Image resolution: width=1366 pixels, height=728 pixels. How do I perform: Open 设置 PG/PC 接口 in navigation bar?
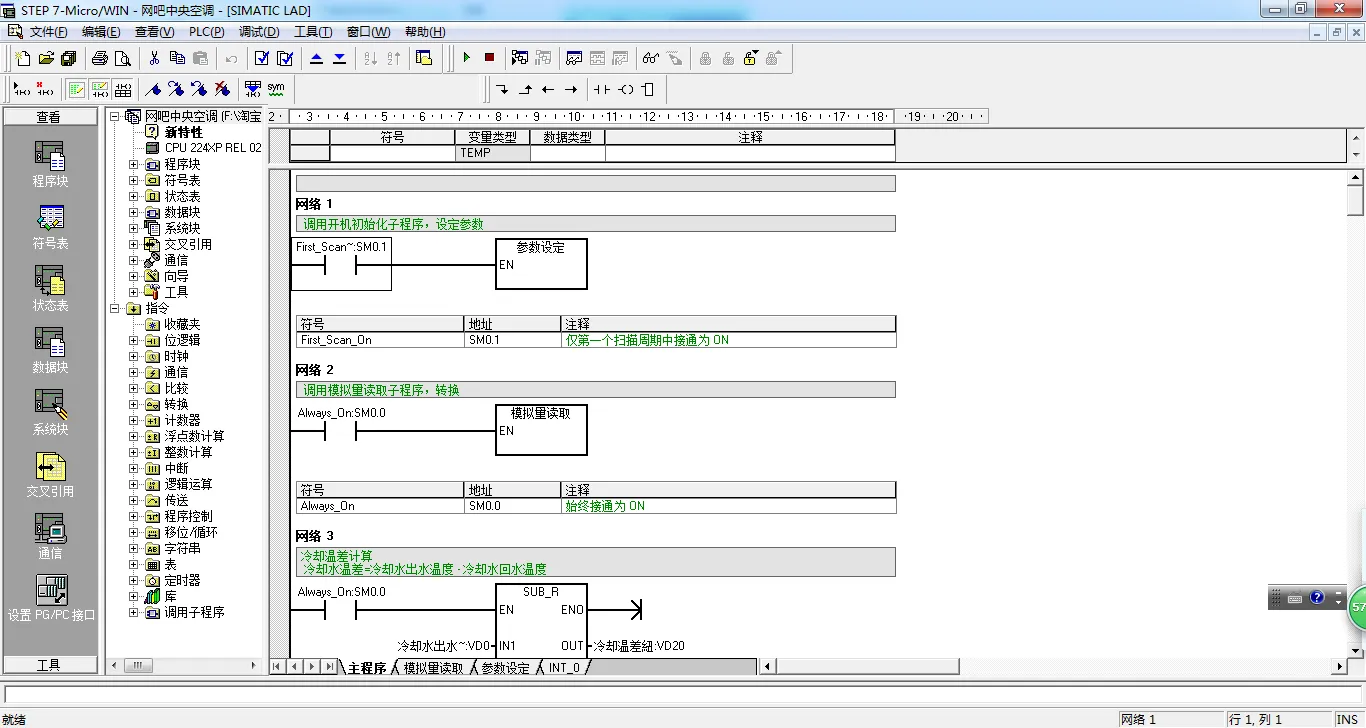pyautogui.click(x=50, y=598)
